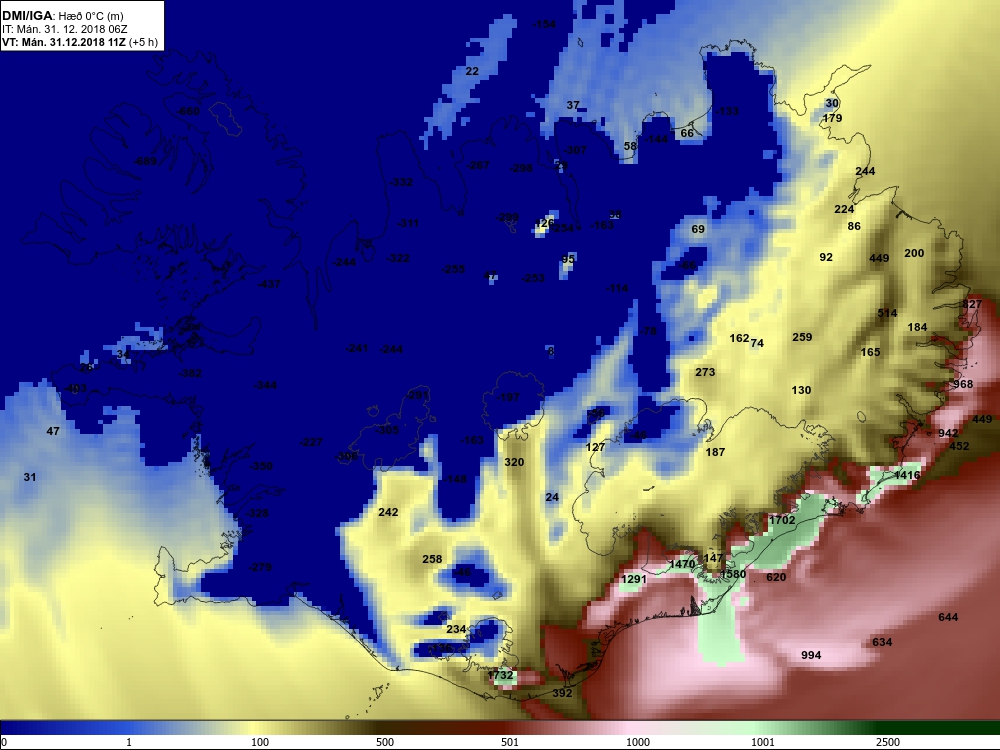Select the '500' legend tick label
The width and height of the screenshot is (1000, 750).
point(385,742)
